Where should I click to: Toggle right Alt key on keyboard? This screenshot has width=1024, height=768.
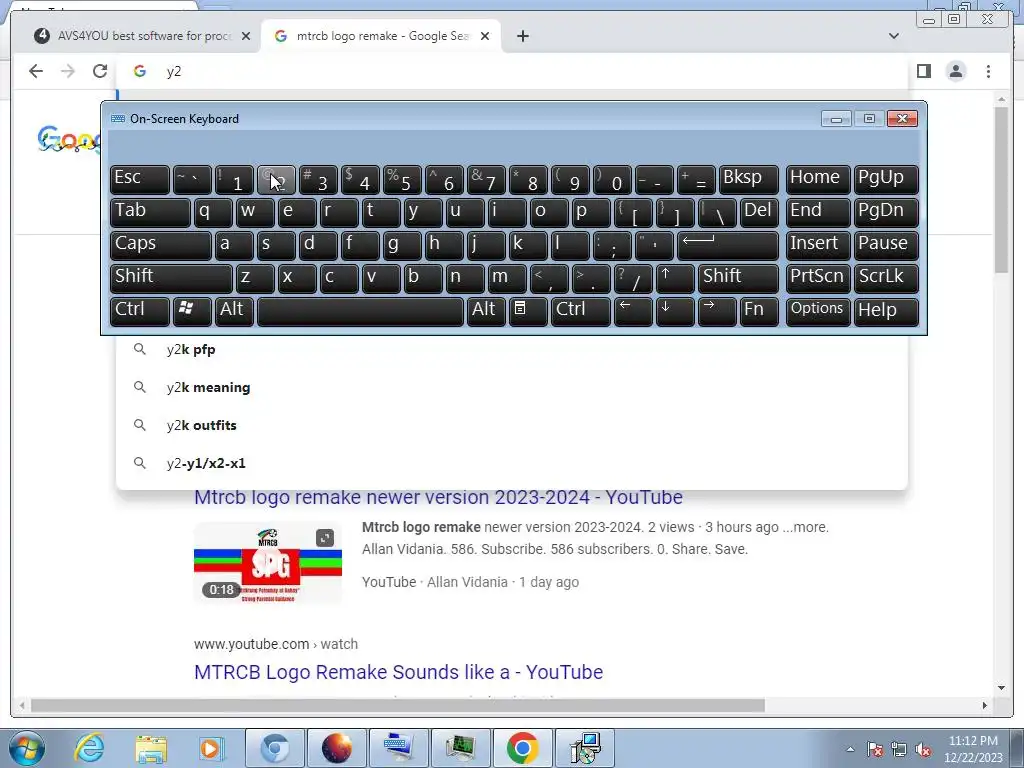click(485, 311)
